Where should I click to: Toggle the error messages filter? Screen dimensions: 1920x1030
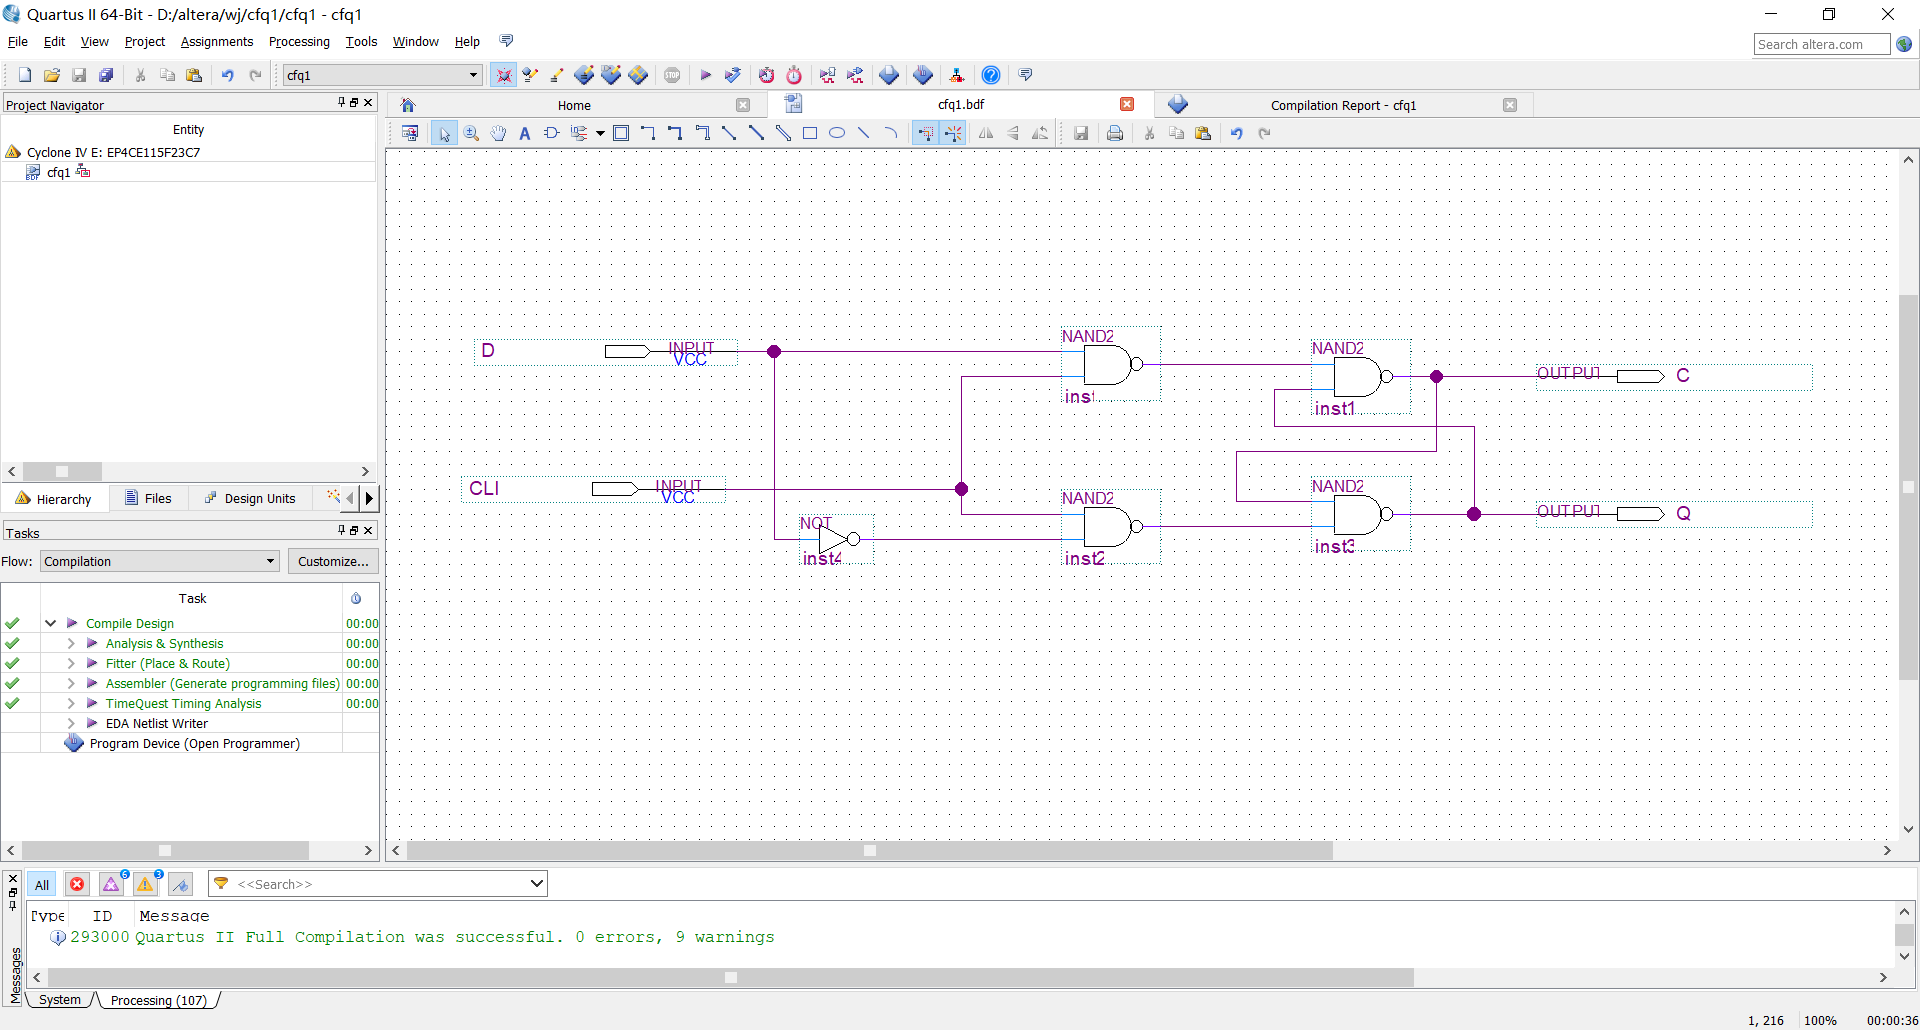77,884
